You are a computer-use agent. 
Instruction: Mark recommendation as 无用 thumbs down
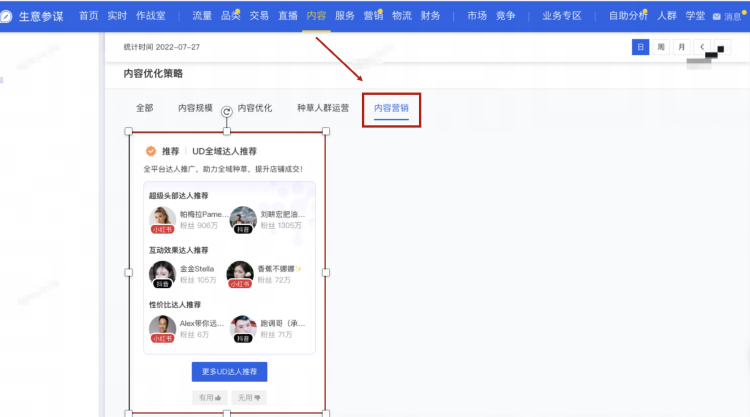coord(249,397)
